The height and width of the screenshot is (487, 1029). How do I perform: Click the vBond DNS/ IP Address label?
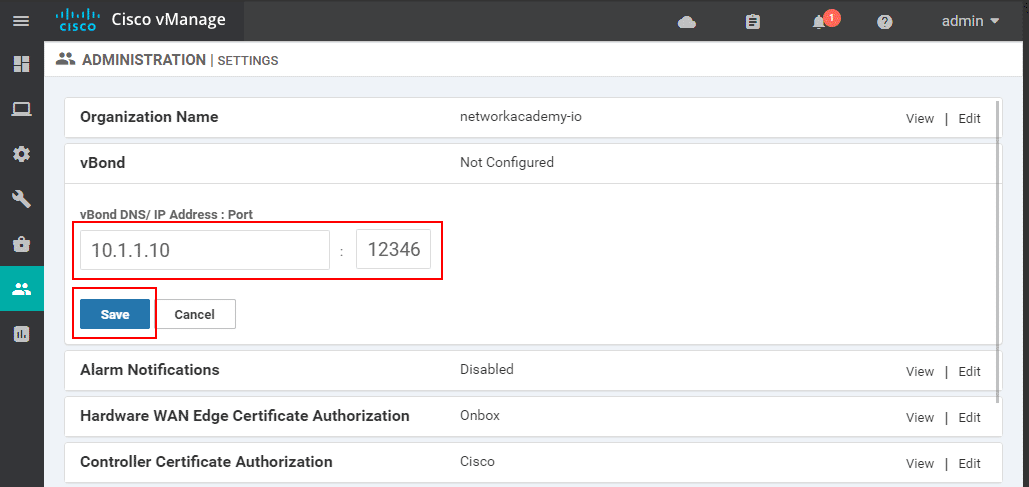(x=166, y=214)
